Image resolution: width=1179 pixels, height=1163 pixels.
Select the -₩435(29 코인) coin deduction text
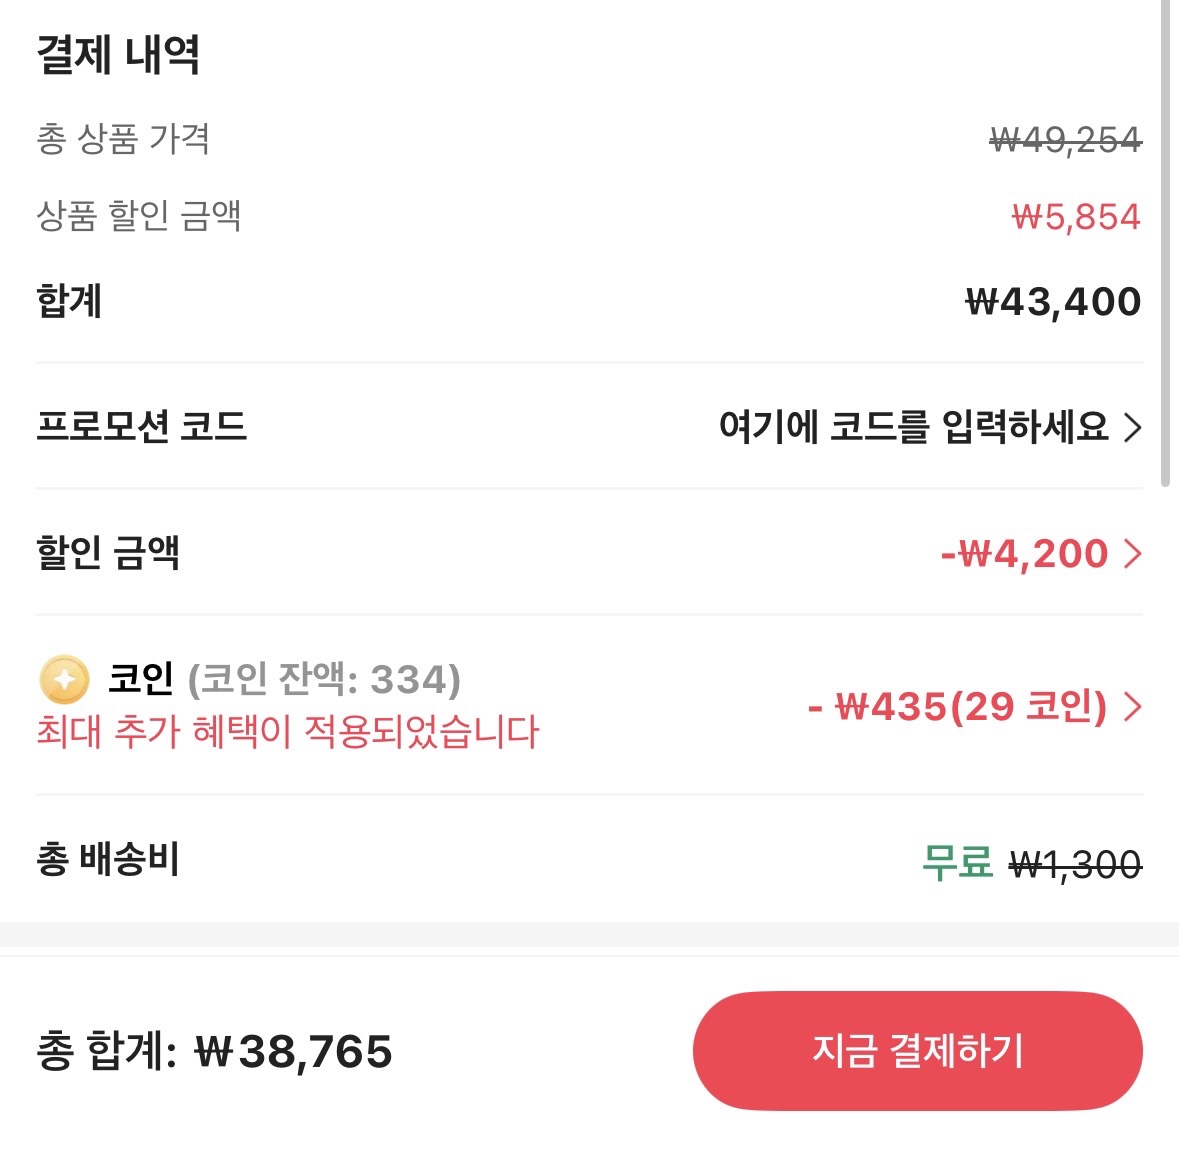pyautogui.click(x=958, y=707)
